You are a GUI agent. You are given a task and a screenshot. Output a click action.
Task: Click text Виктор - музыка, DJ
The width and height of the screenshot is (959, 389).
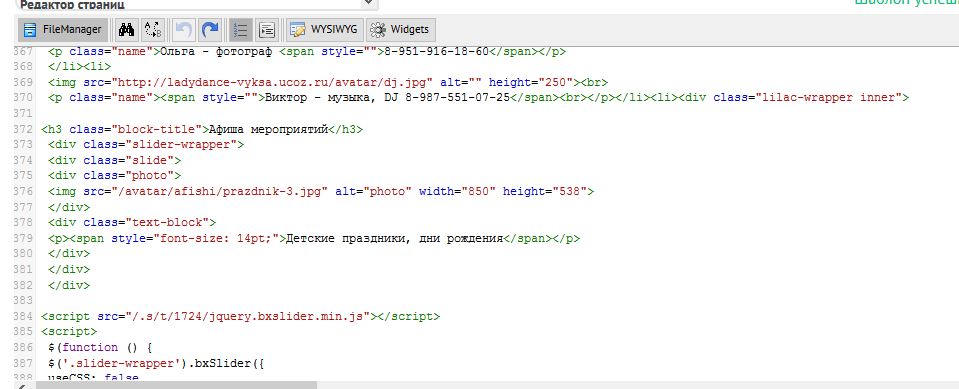pos(331,97)
